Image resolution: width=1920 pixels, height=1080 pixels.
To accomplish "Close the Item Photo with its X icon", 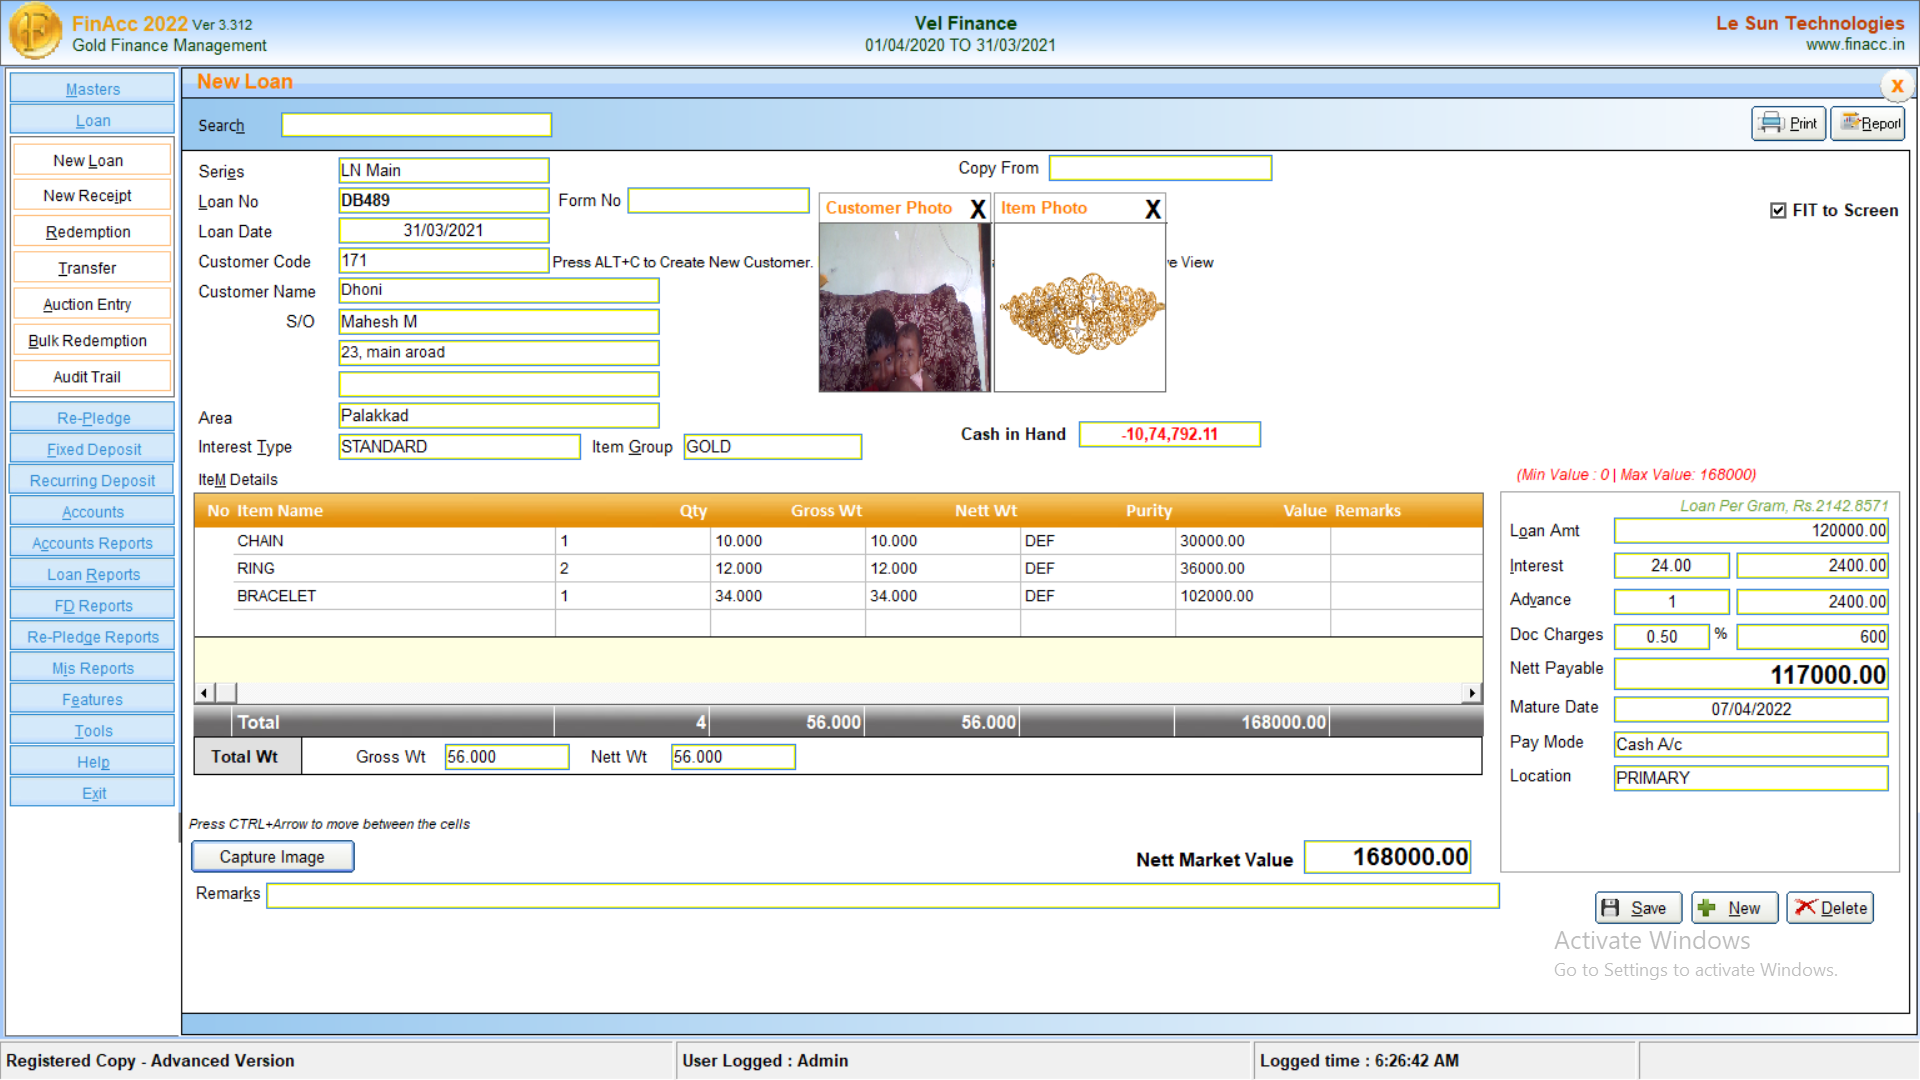I will tap(1152, 208).
